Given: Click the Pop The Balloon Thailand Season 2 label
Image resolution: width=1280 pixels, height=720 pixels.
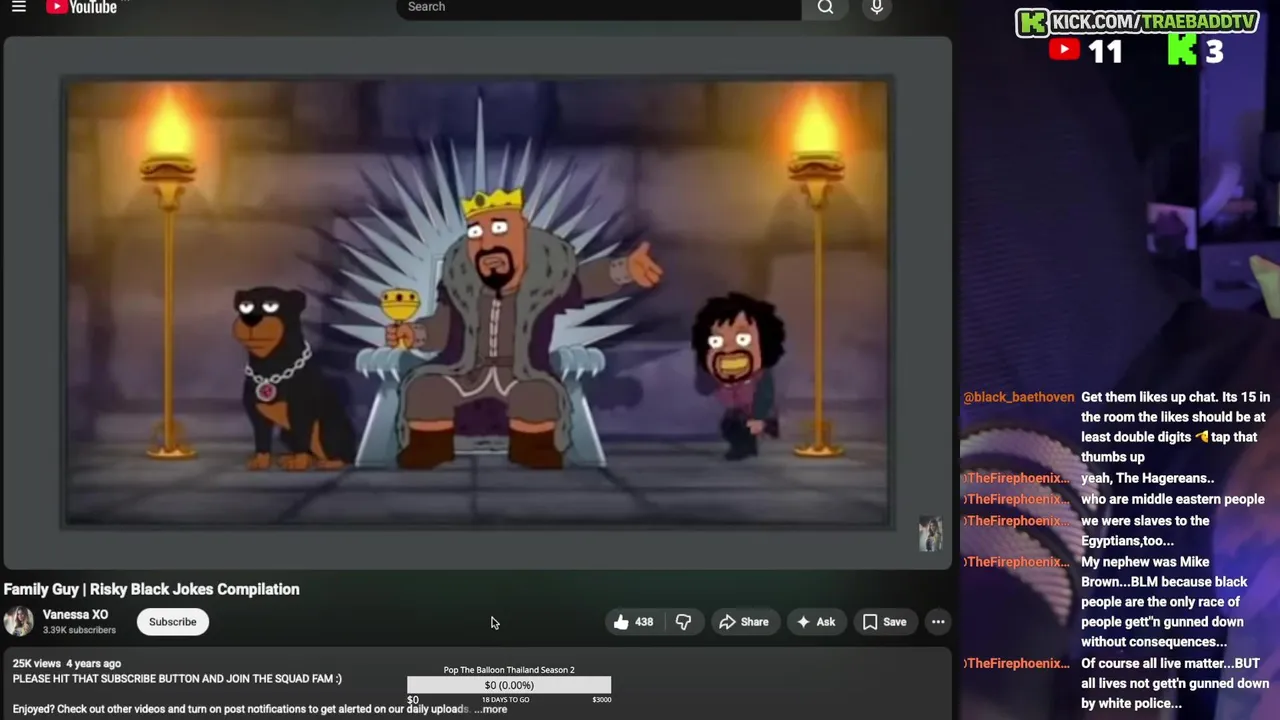Looking at the screenshot, I should tap(509, 670).
